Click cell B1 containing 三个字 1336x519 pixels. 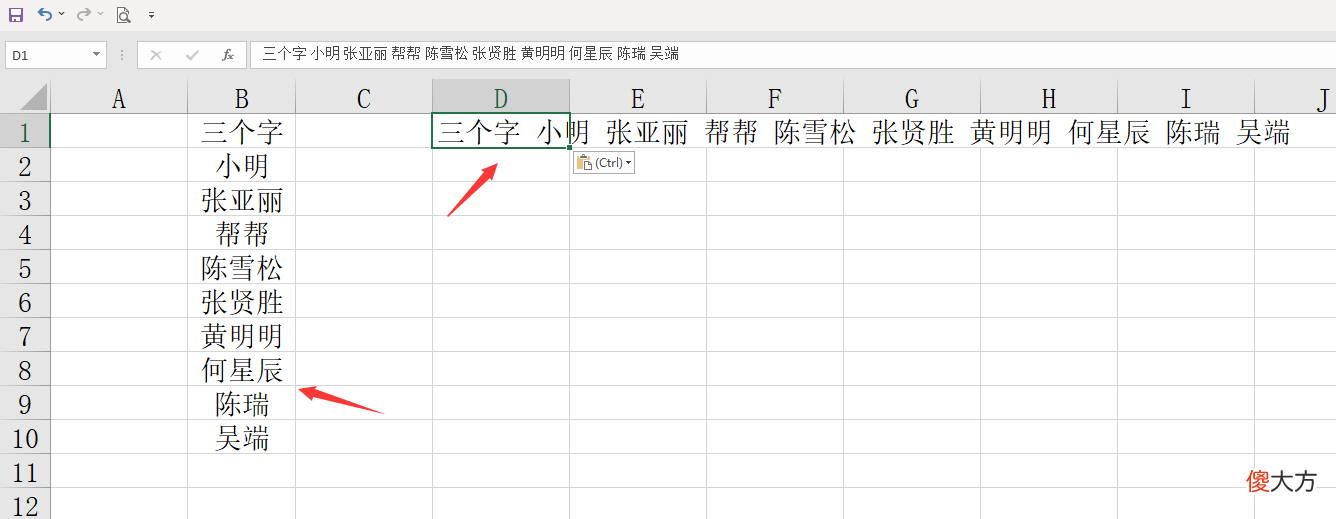pyautogui.click(x=241, y=131)
